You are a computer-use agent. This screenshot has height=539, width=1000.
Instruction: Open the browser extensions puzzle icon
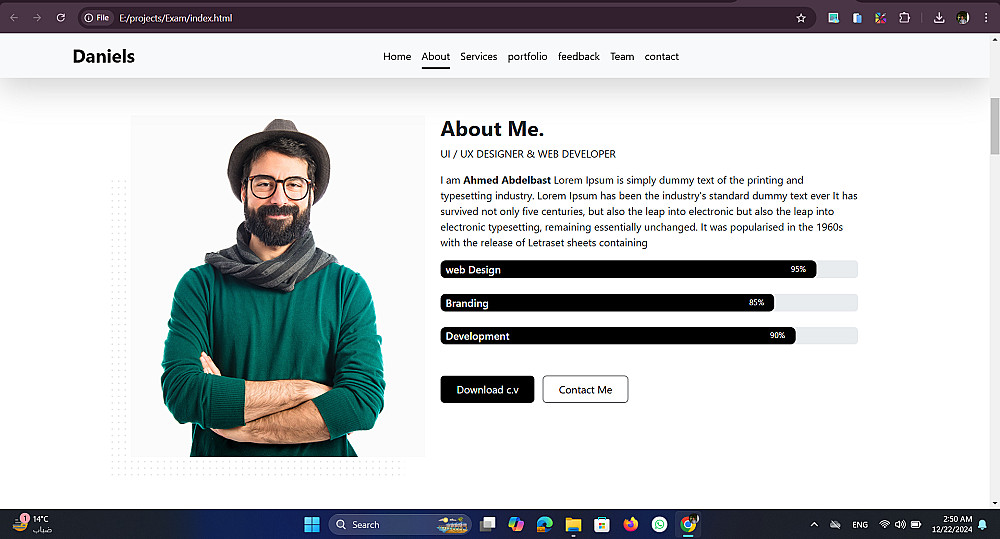click(x=904, y=18)
